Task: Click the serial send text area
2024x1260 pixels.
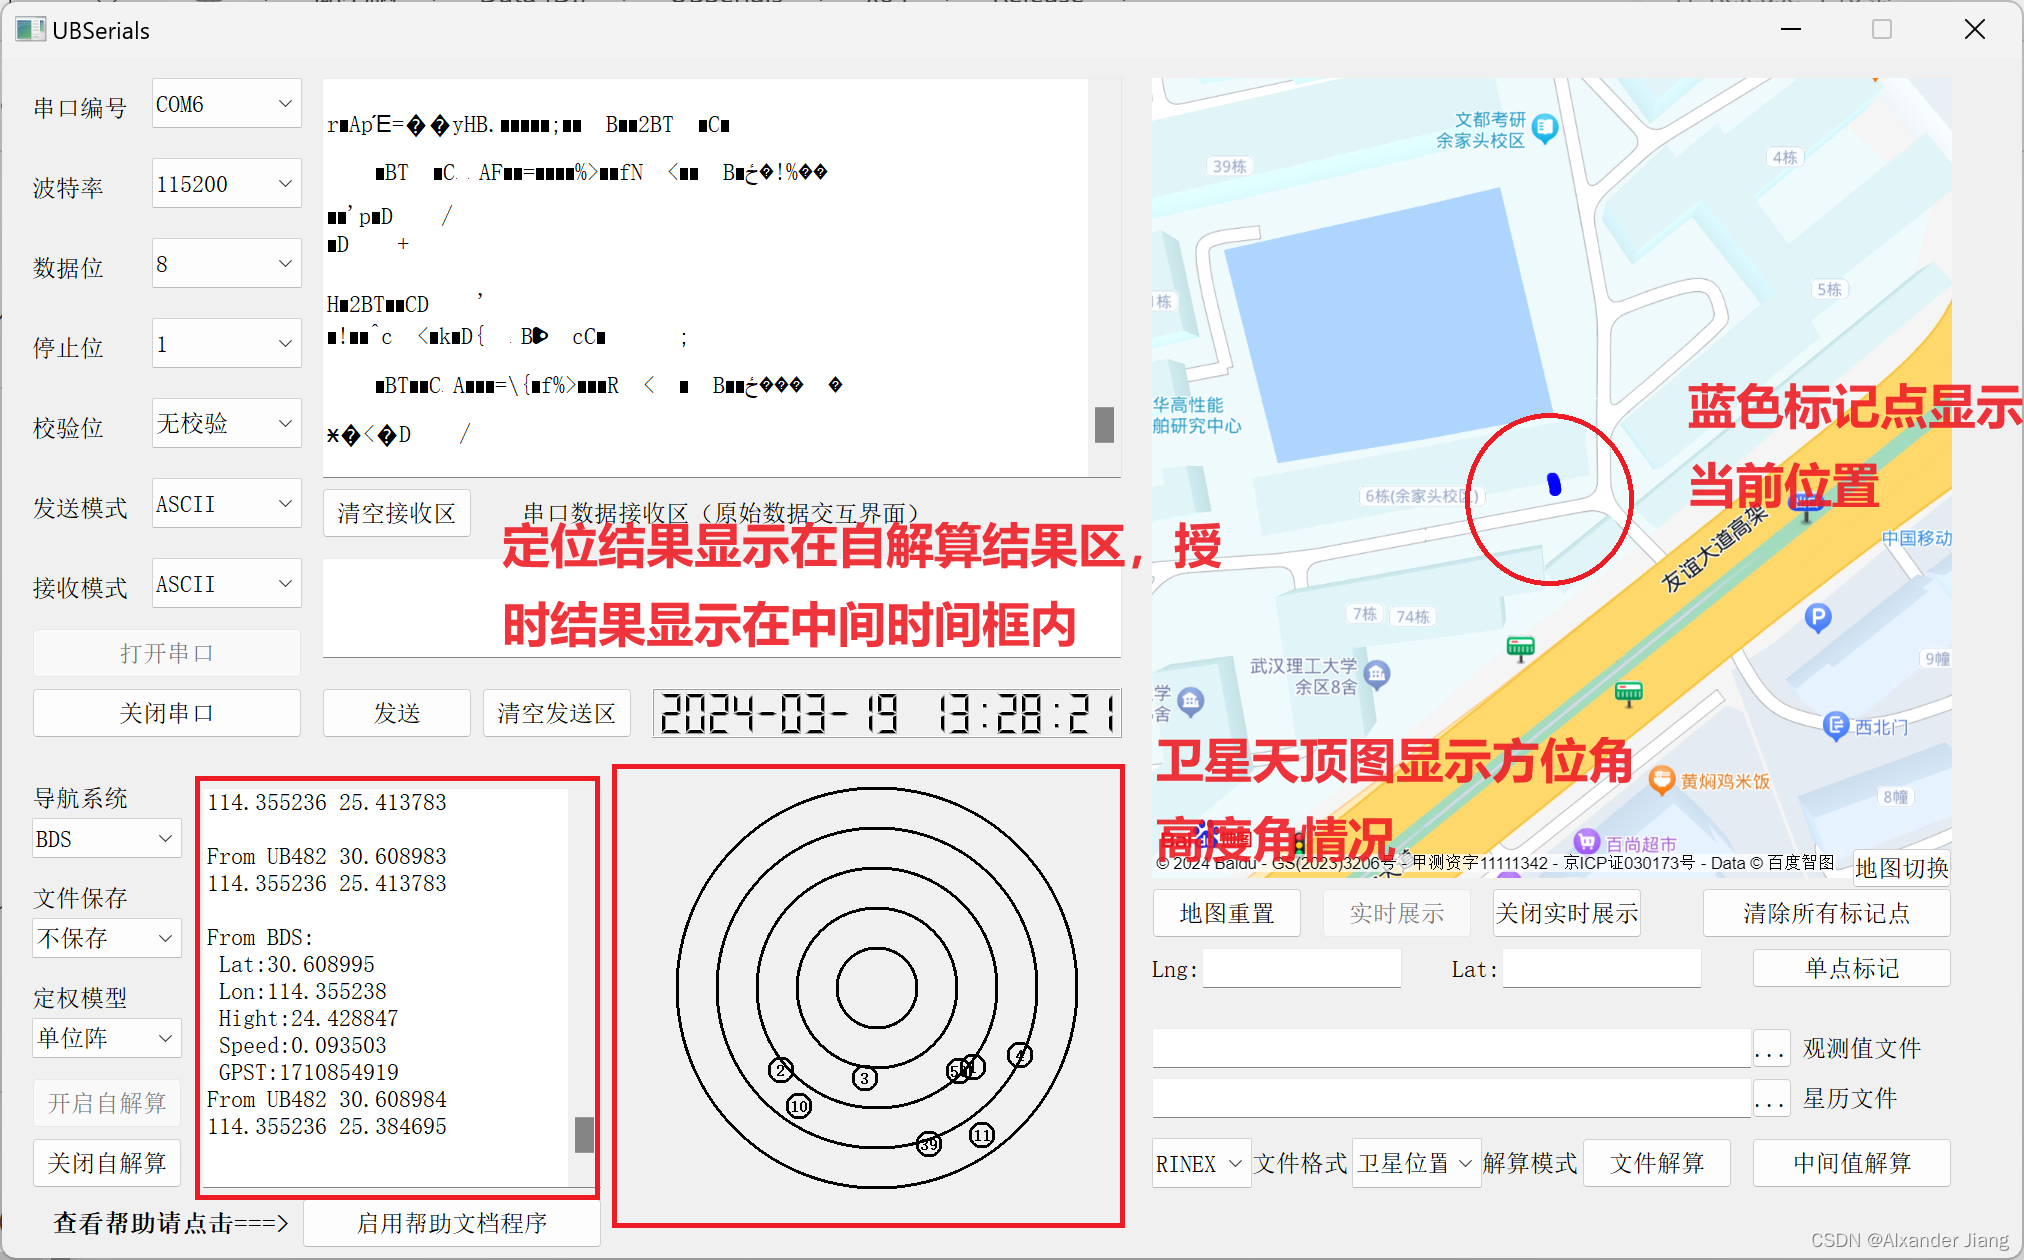Action: 721,607
